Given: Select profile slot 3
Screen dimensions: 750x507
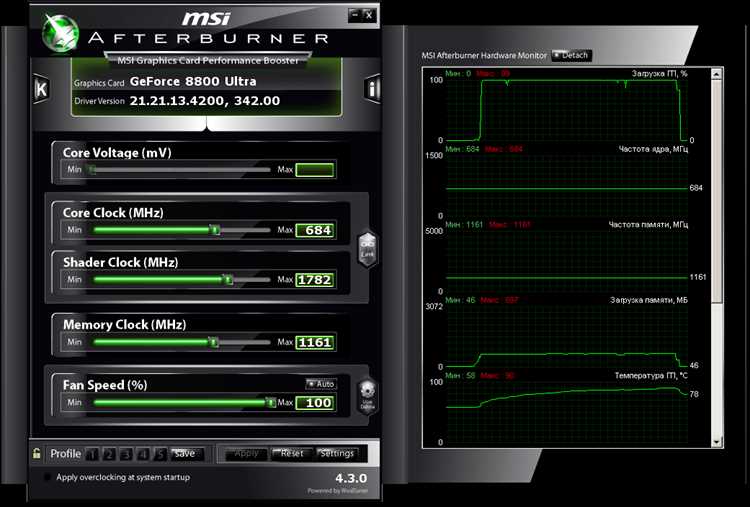Looking at the screenshot, I should pyautogui.click(x=126, y=454).
